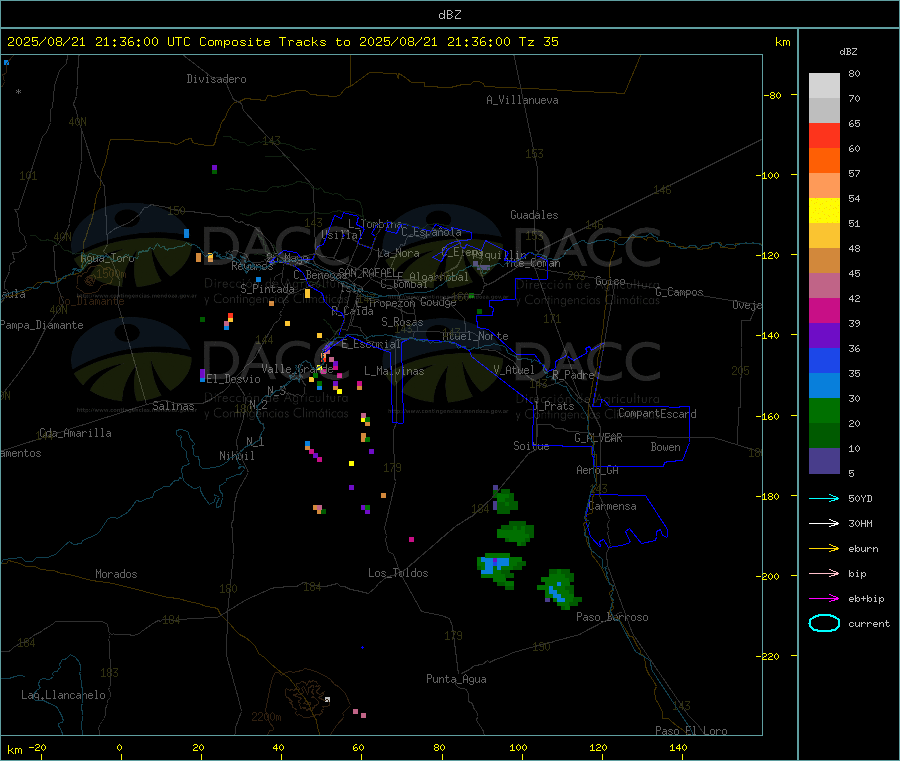Click the 42 dBZ mauve swatch
Screen dimensions: 900x761
[x=824, y=286]
